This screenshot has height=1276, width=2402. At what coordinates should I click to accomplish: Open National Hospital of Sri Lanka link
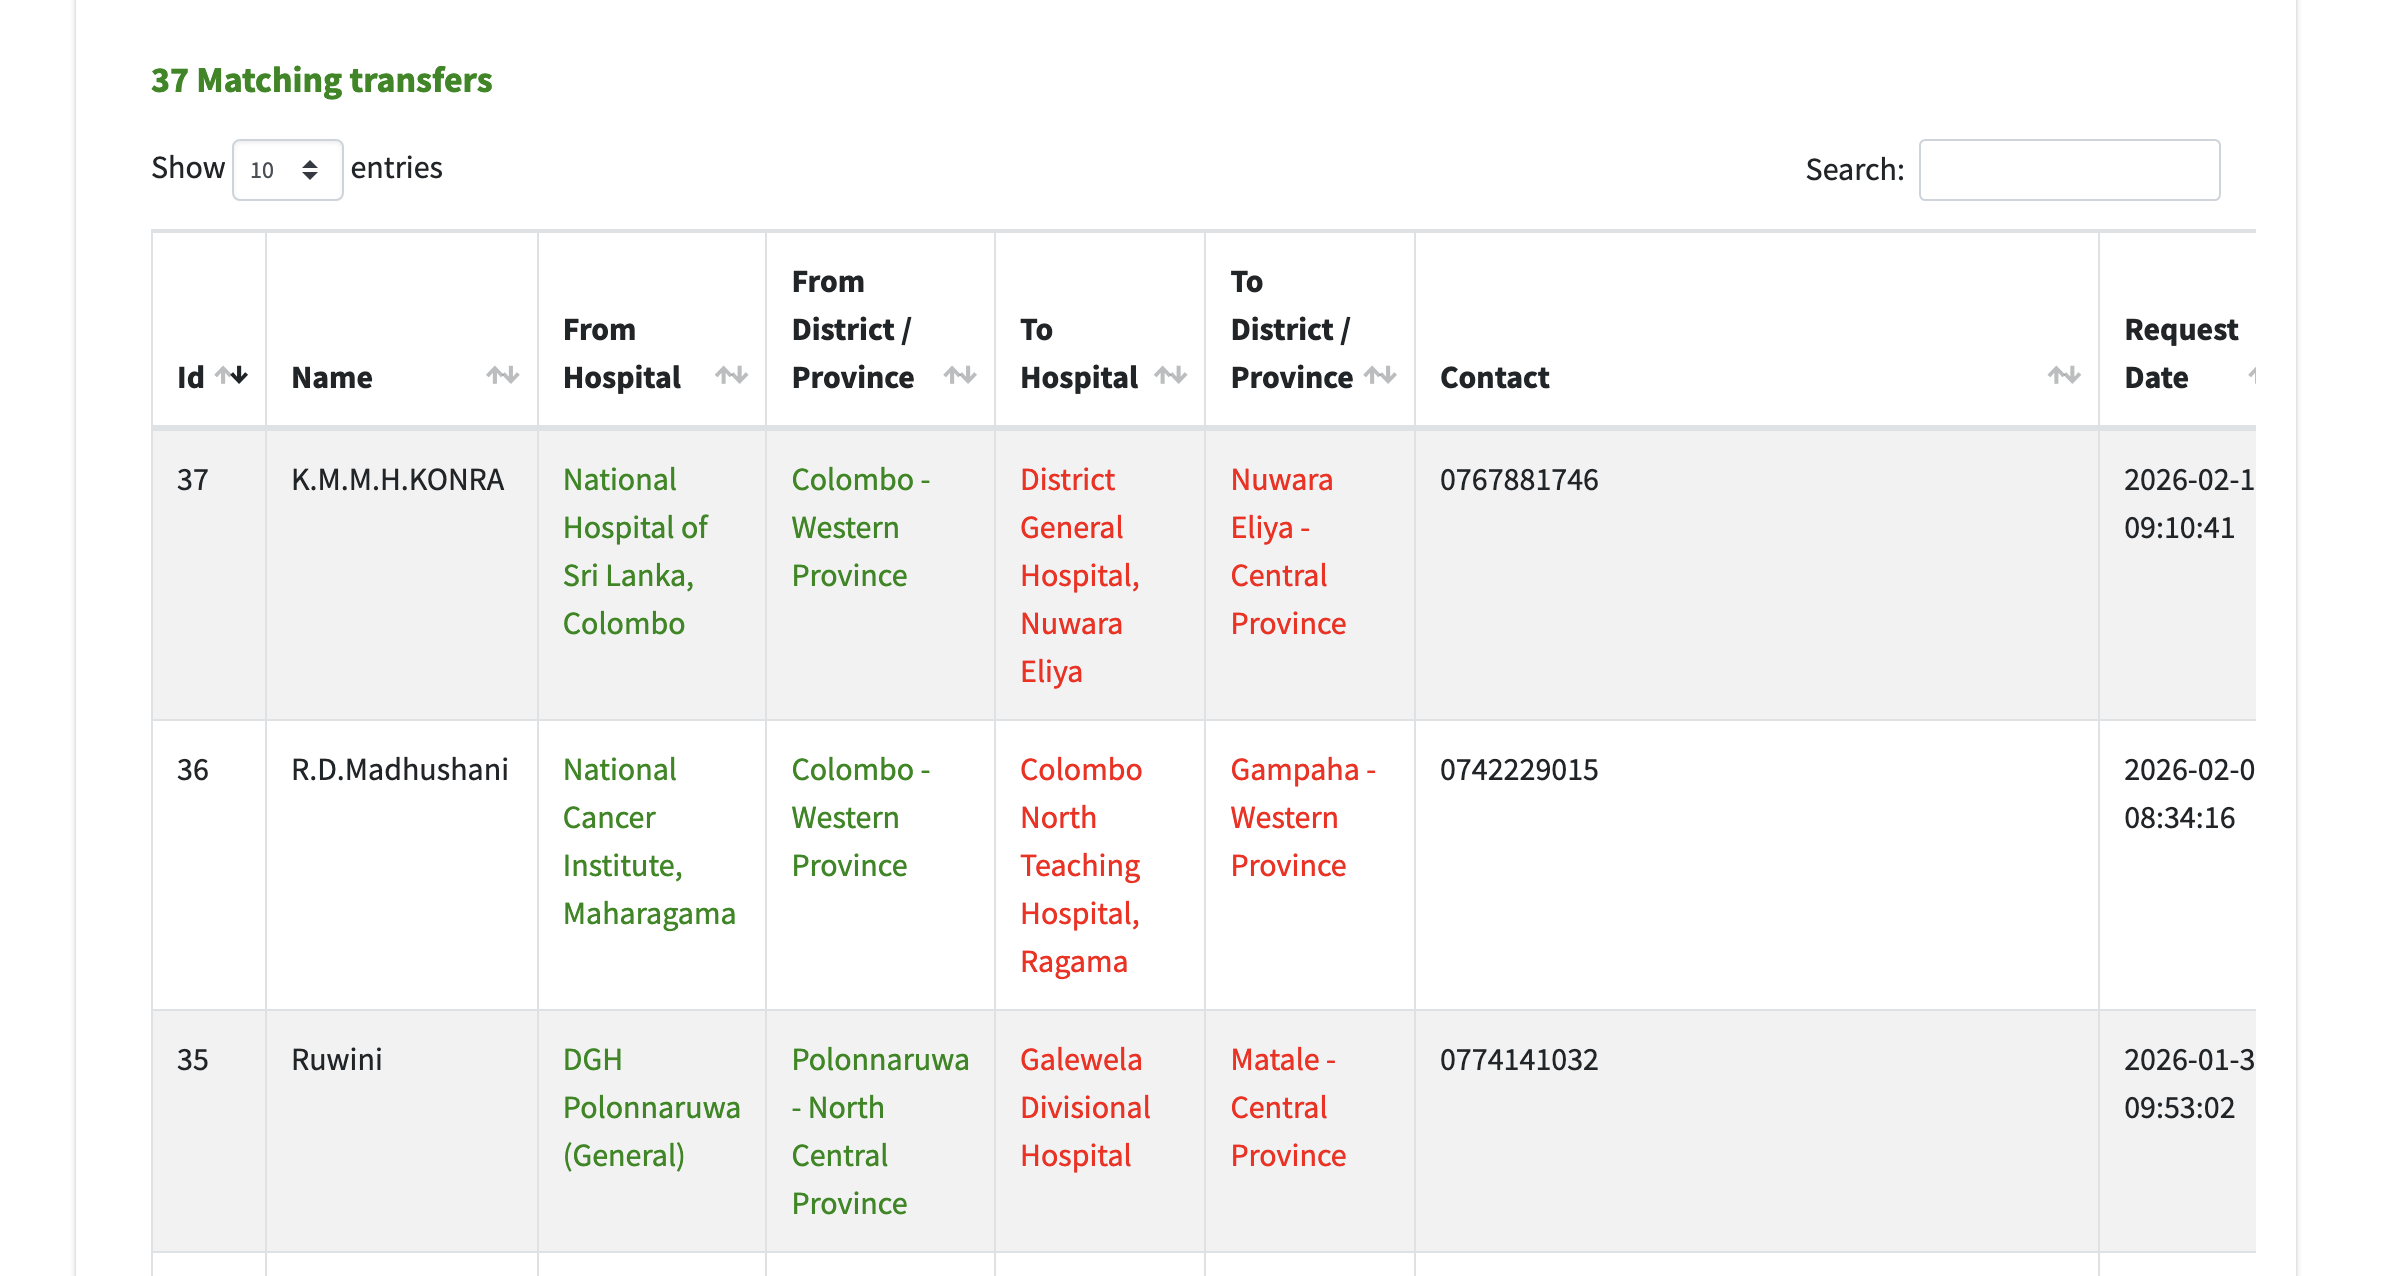point(635,551)
